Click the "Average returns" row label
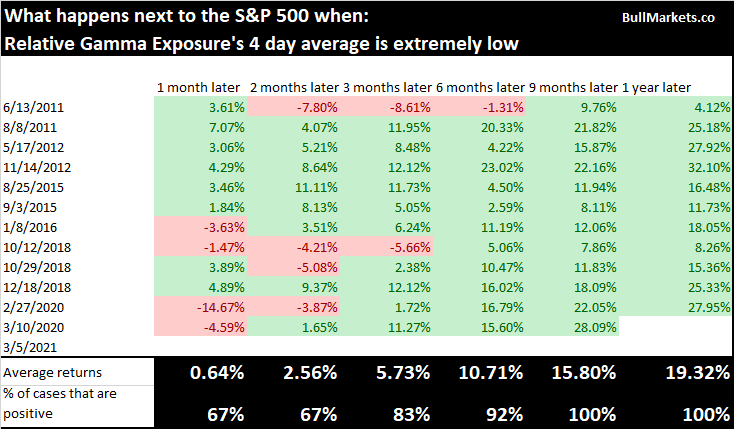The width and height of the screenshot is (734, 429). [46, 373]
